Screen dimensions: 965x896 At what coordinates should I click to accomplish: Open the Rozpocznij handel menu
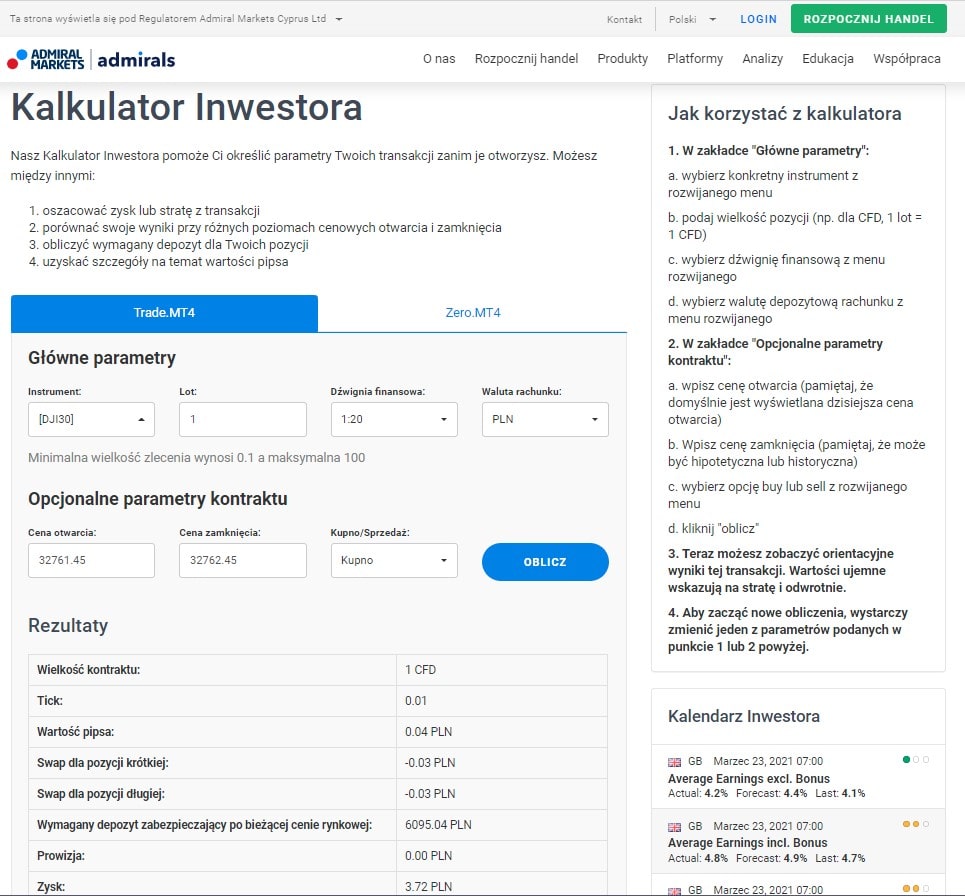pos(526,58)
